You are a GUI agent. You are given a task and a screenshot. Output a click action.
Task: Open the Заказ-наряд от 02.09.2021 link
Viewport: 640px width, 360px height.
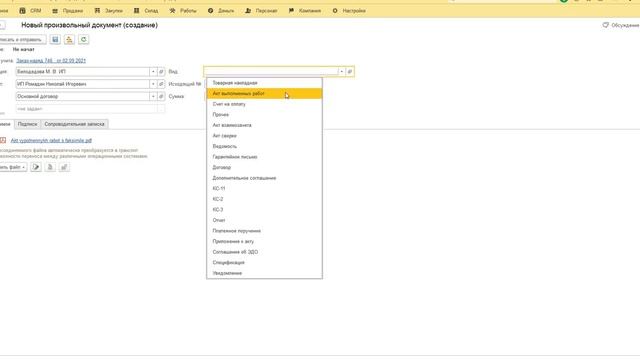[x=51, y=60]
